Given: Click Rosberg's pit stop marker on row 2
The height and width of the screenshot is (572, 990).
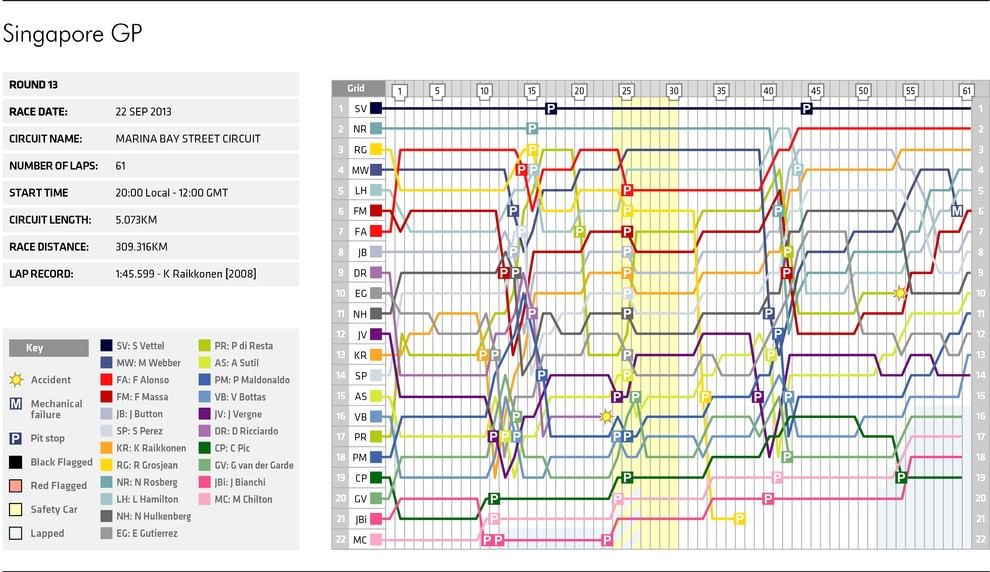Looking at the screenshot, I should pos(532,128).
